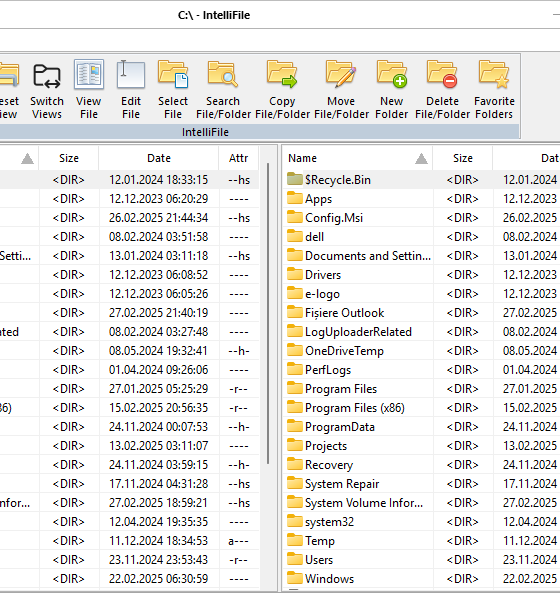Sort right pane by Name column header
The width and height of the screenshot is (560, 593).
point(357,158)
